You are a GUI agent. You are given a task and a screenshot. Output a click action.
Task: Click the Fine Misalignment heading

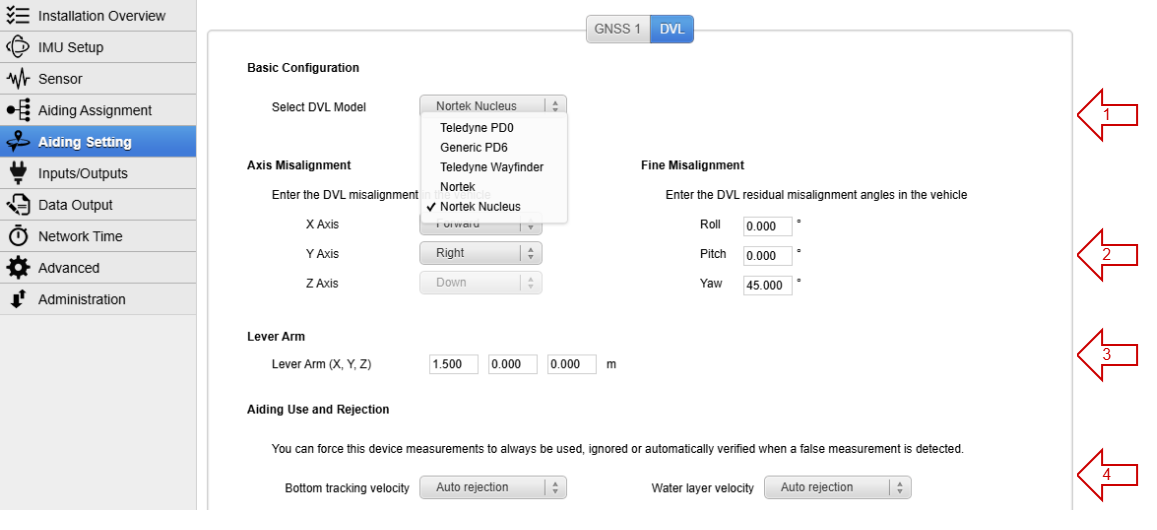pos(692,165)
